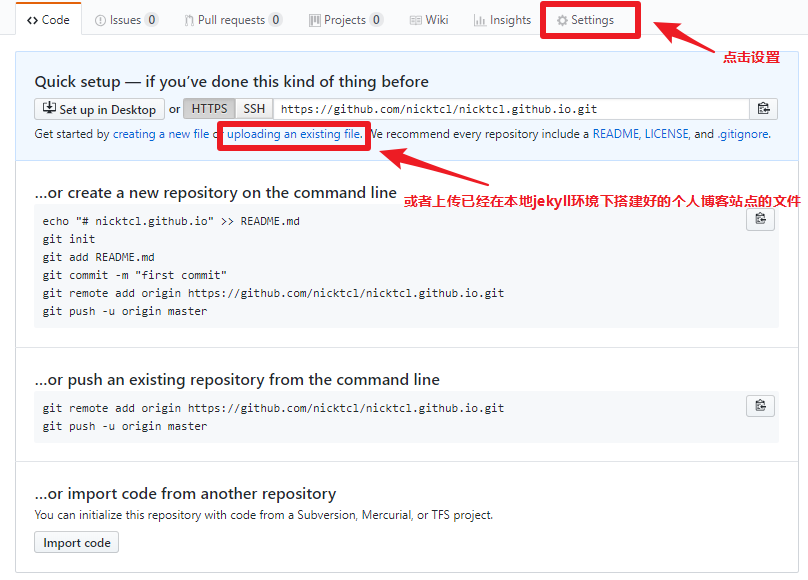
Task: Click the echo README.md command line
Action: tap(171, 221)
